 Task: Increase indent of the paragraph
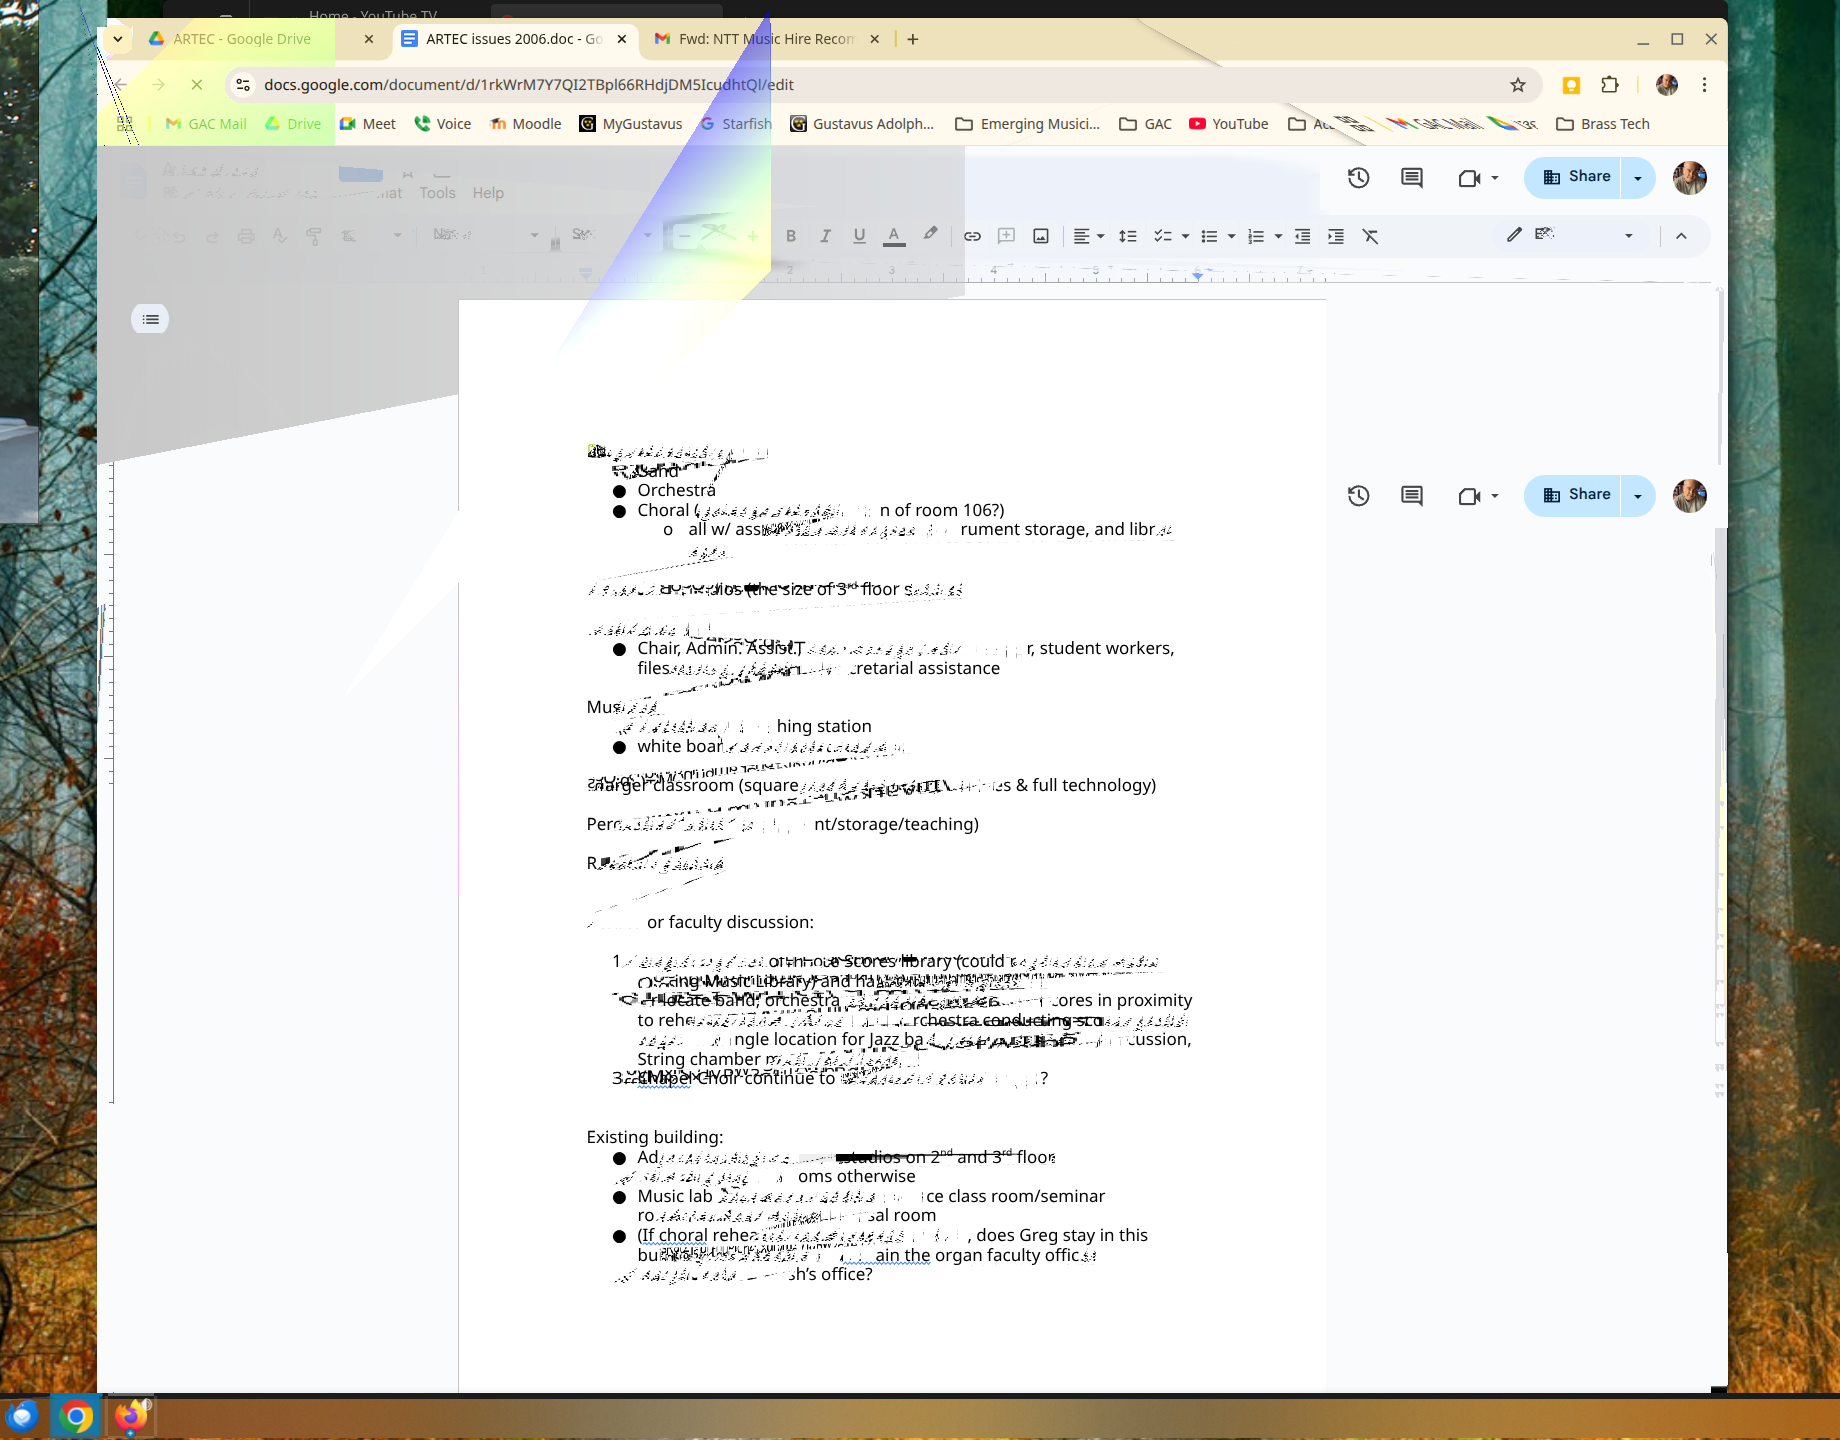coord(1336,236)
